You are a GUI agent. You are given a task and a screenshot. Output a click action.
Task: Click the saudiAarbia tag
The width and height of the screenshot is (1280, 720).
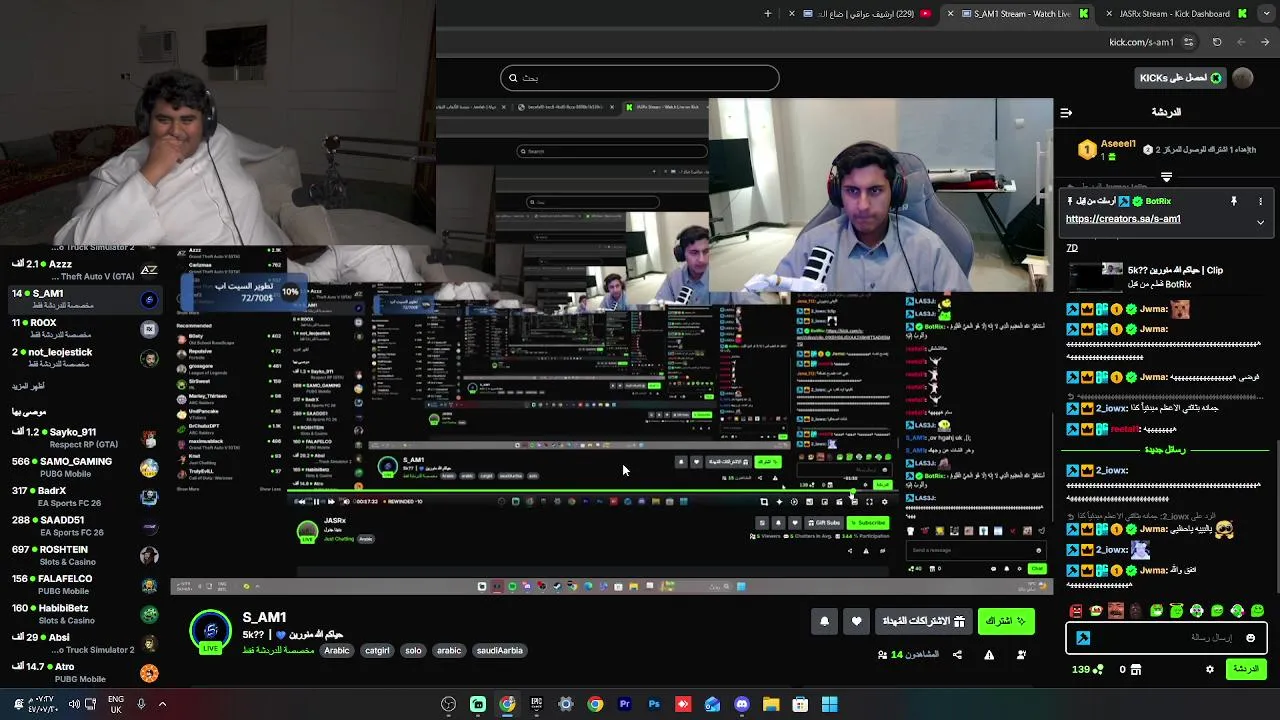[500, 651]
